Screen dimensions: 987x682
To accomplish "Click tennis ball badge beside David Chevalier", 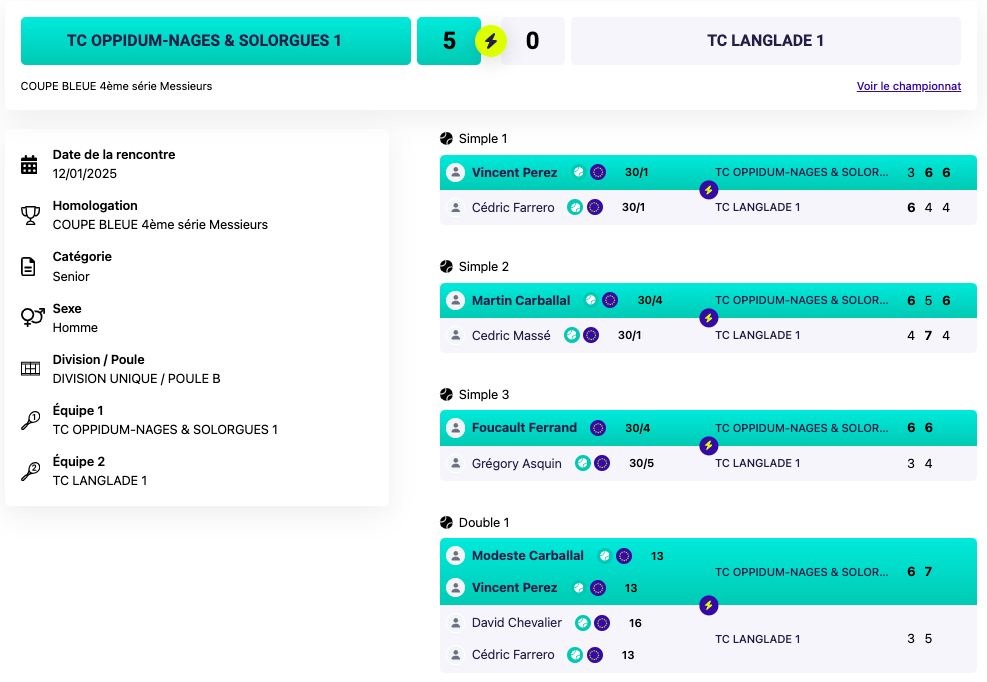I will (583, 623).
